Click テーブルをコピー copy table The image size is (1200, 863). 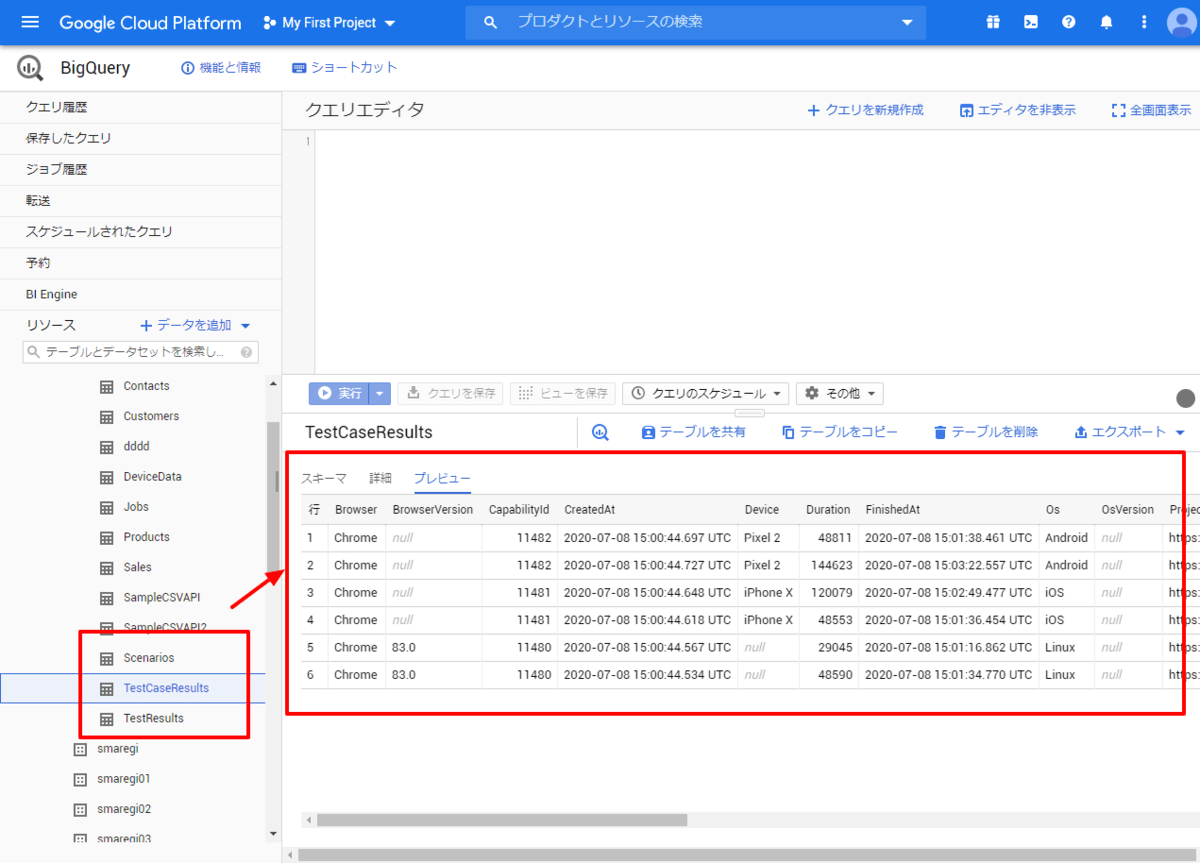(x=839, y=432)
